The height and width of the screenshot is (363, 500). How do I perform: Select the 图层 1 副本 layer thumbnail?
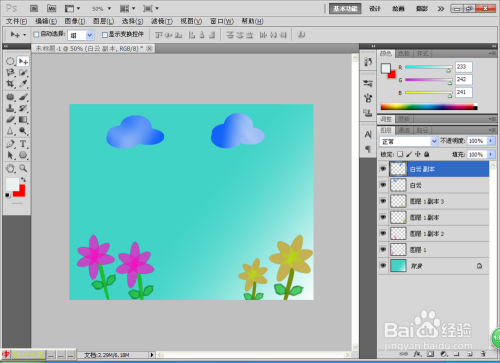tap(398, 217)
